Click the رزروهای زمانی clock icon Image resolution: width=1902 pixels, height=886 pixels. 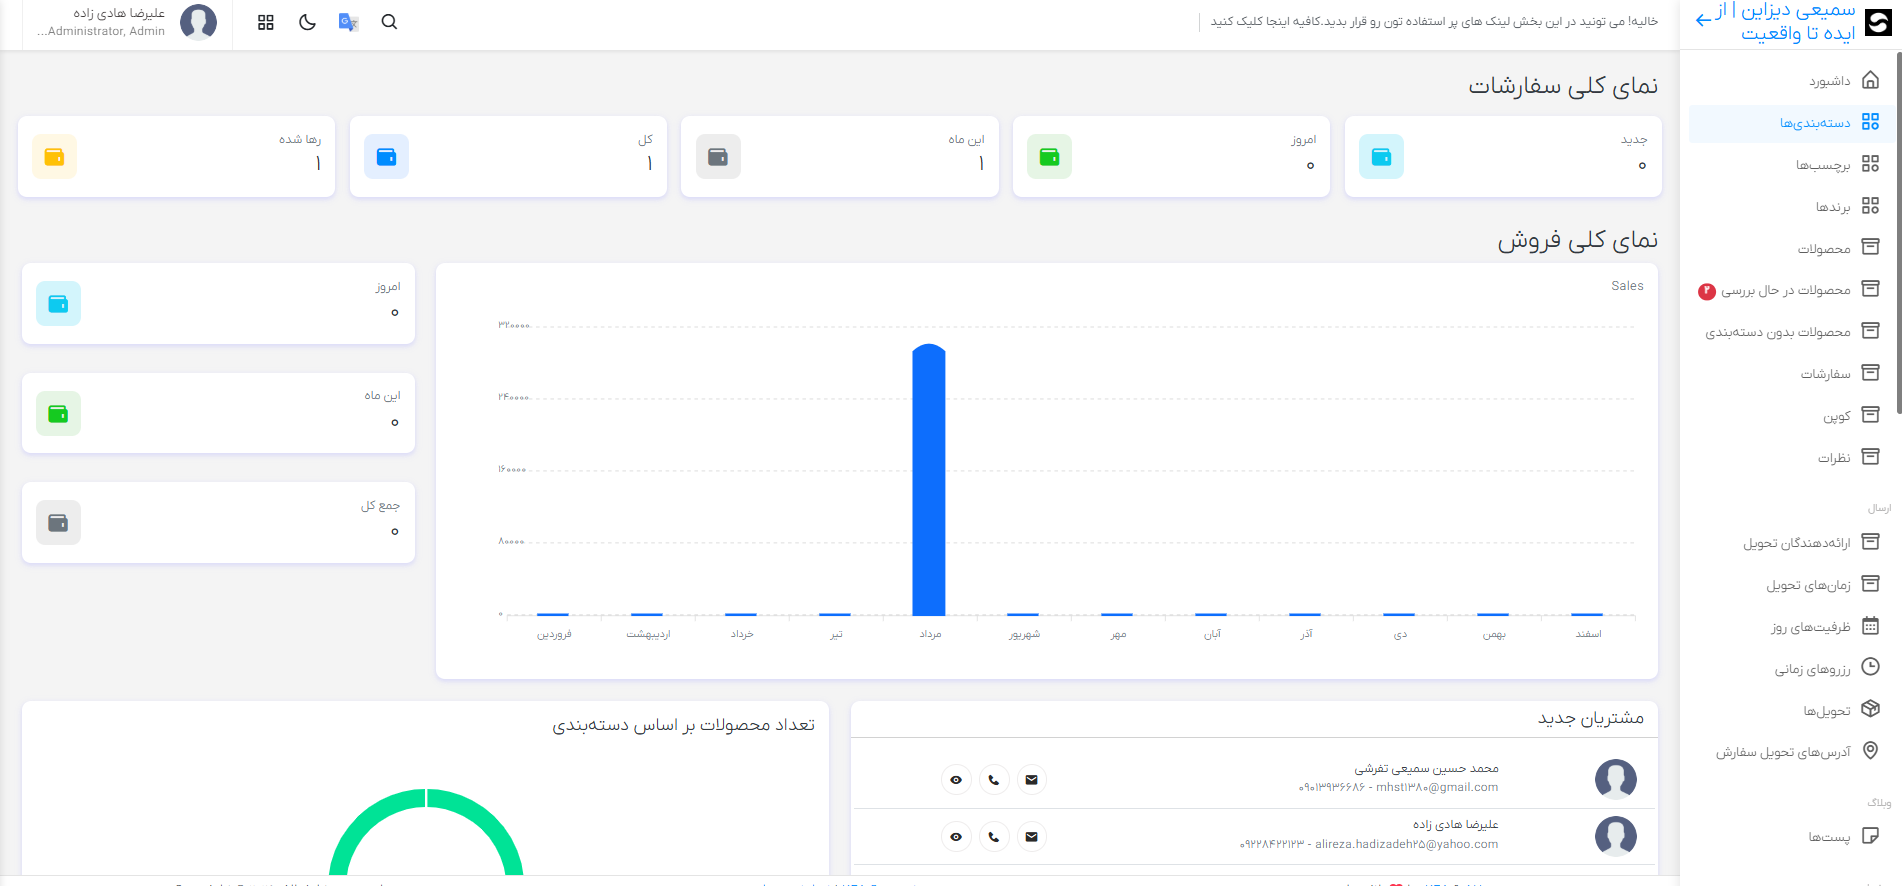point(1871,667)
